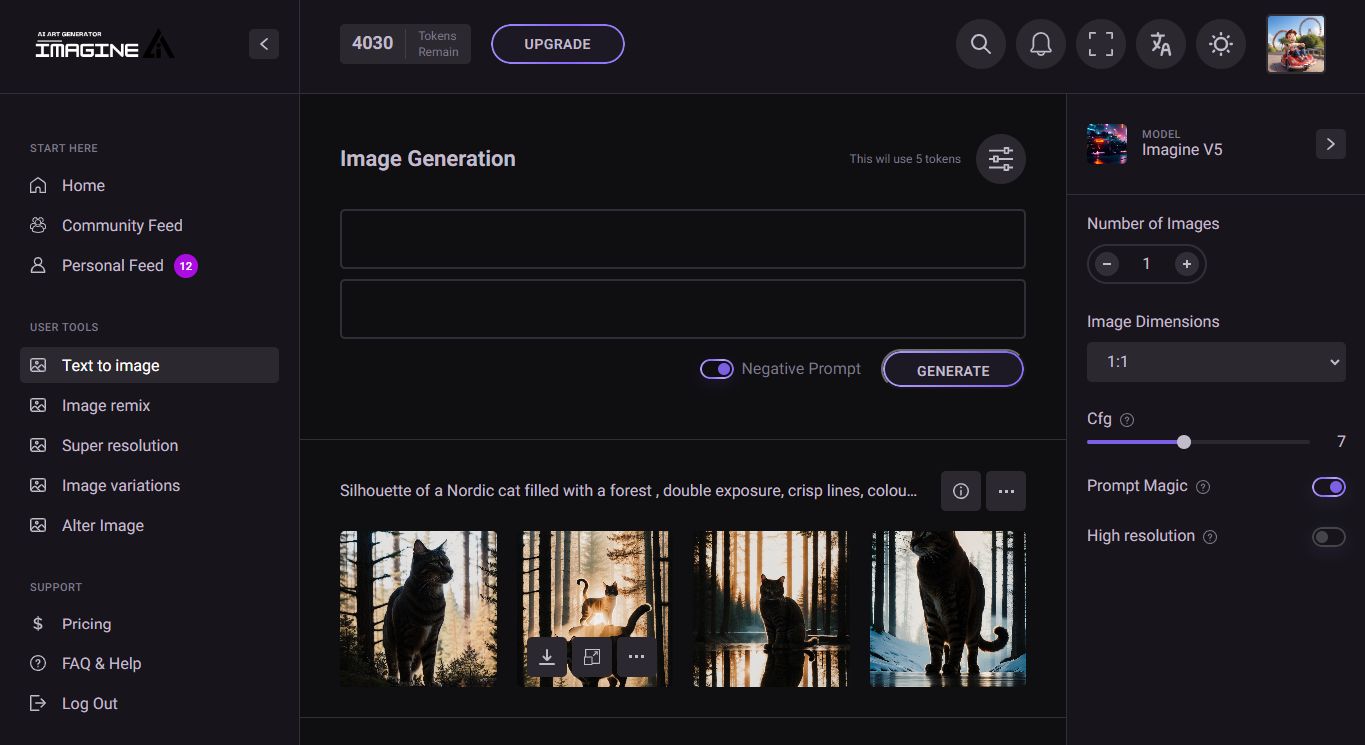Open the language translation icon
Viewport: 1365px width, 745px height.
[x=1161, y=44]
